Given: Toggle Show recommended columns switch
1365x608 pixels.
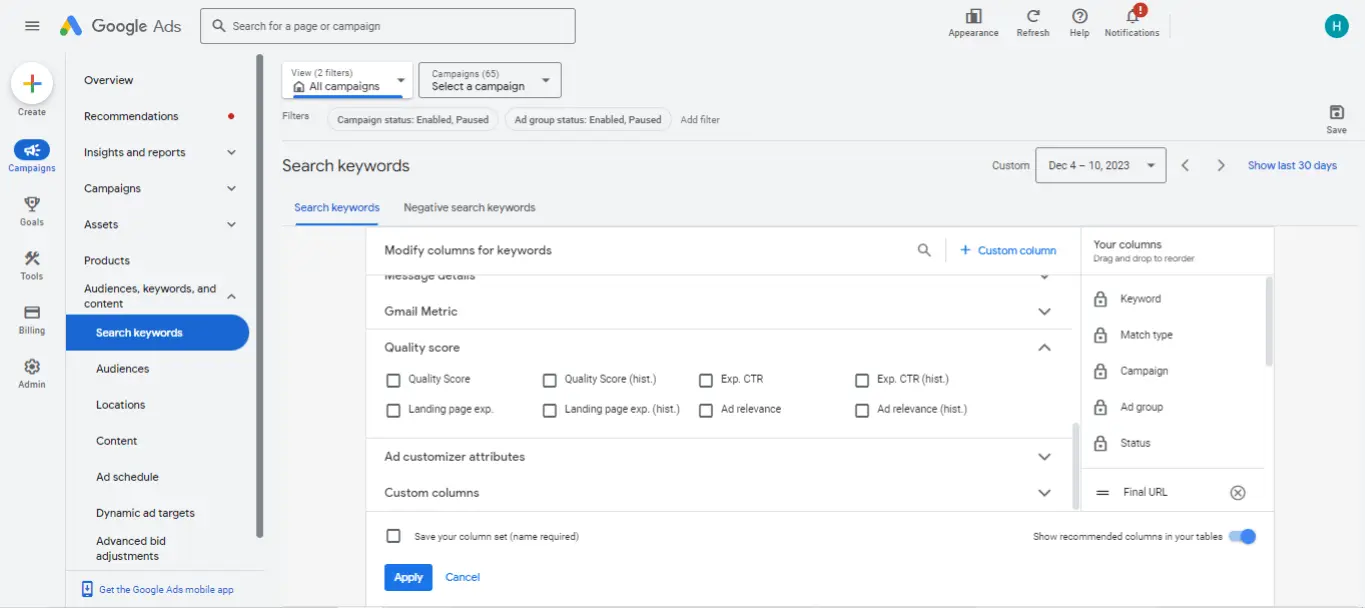Looking at the screenshot, I should click(1242, 537).
